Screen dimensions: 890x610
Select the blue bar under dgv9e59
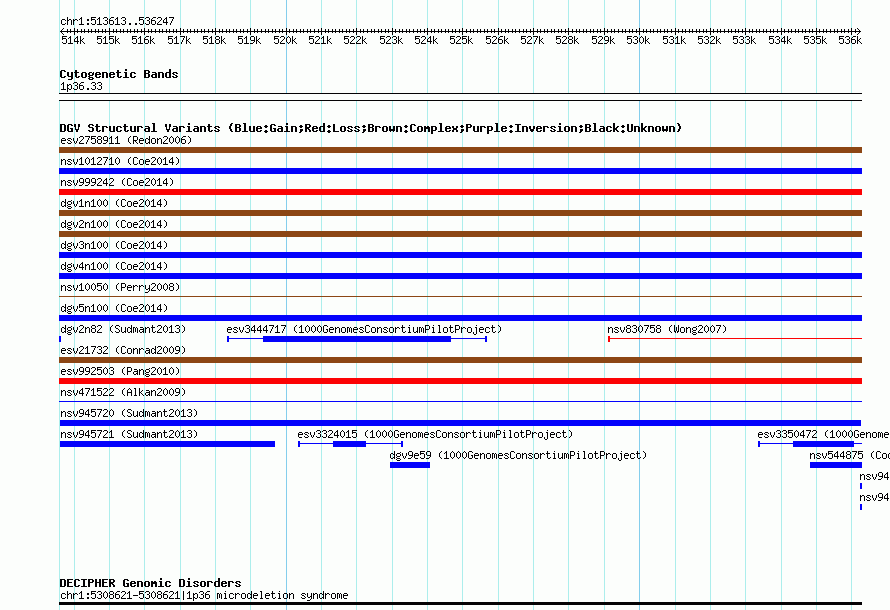pos(410,465)
